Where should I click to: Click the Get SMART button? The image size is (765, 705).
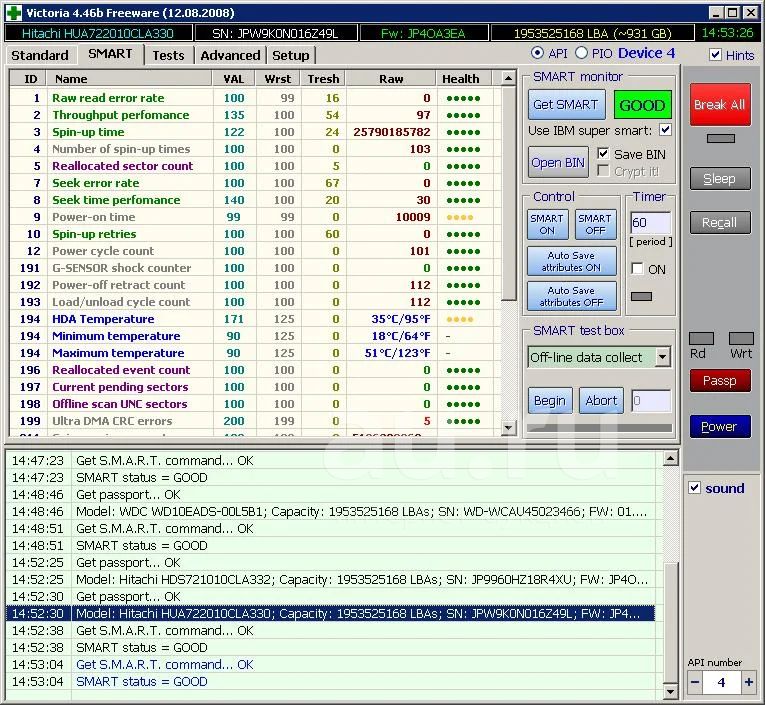pyautogui.click(x=565, y=105)
